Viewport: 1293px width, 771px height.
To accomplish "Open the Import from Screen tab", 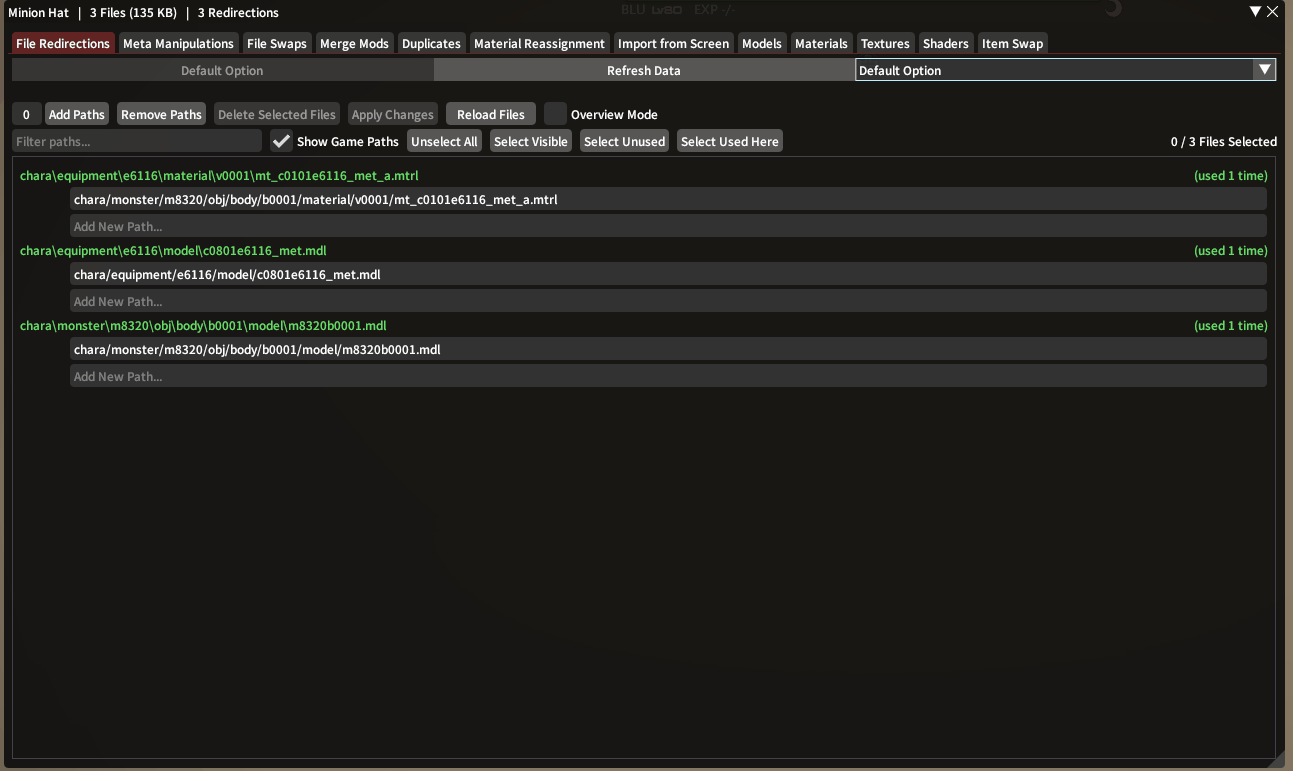I will pos(673,43).
